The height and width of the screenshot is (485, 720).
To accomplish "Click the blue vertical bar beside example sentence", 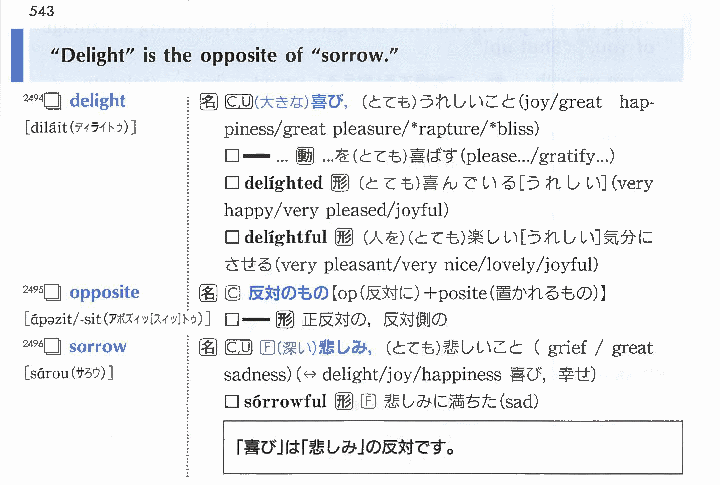I will click(x=17, y=56).
